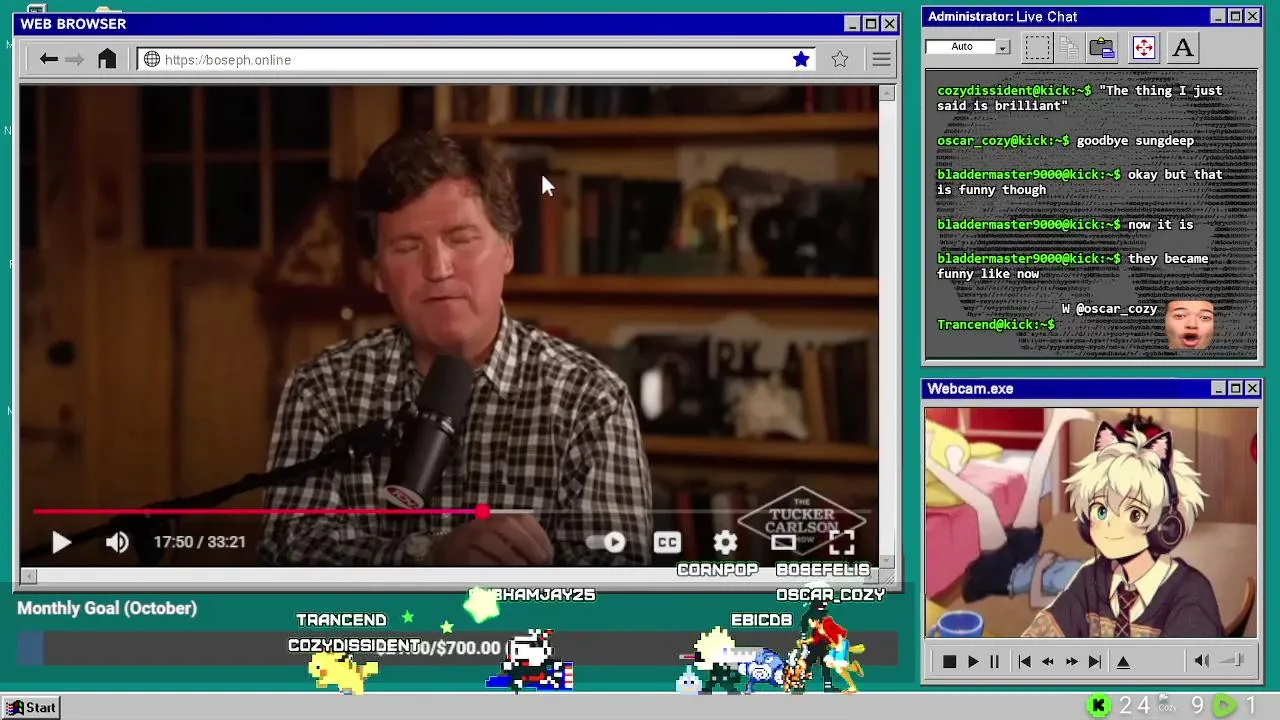This screenshot has height=720, width=1280.
Task: Click the Monthly Goal progress bar
Action: [456, 649]
